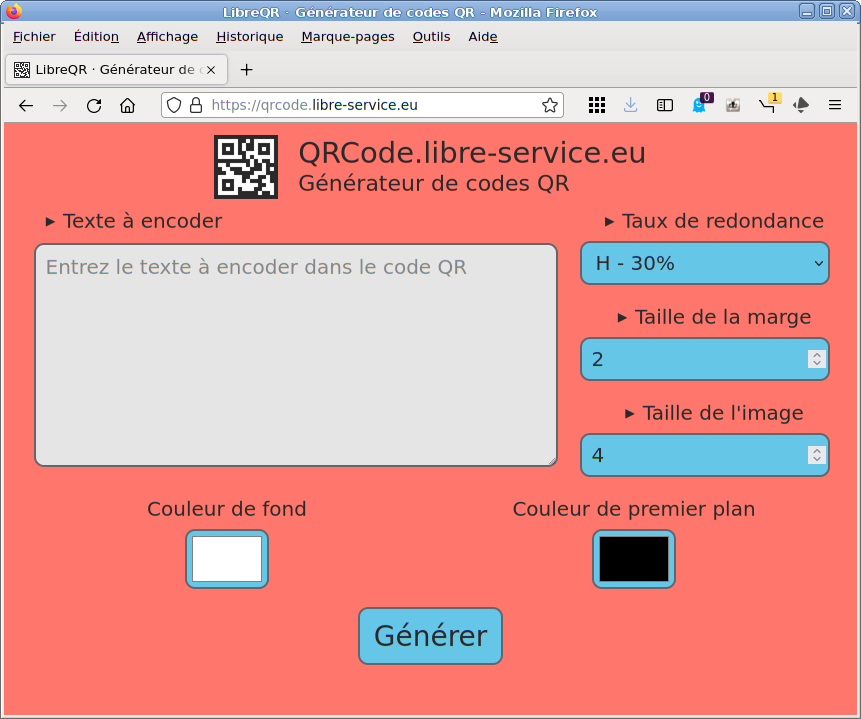Viewport: 861px width, 719px height.
Task: Click the blue ghost extension icon
Action: [x=699, y=105]
